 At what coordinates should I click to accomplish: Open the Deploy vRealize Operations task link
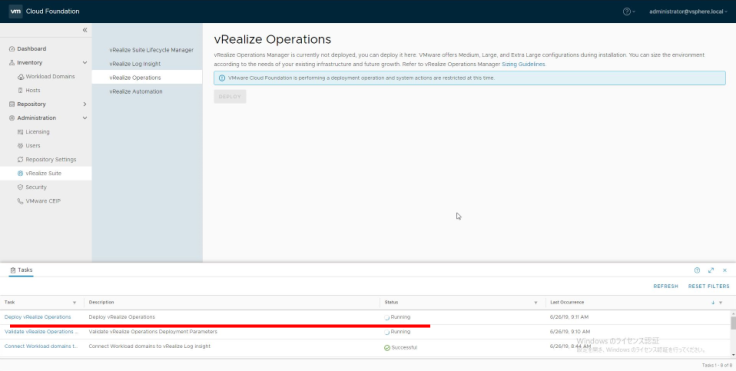(38, 317)
